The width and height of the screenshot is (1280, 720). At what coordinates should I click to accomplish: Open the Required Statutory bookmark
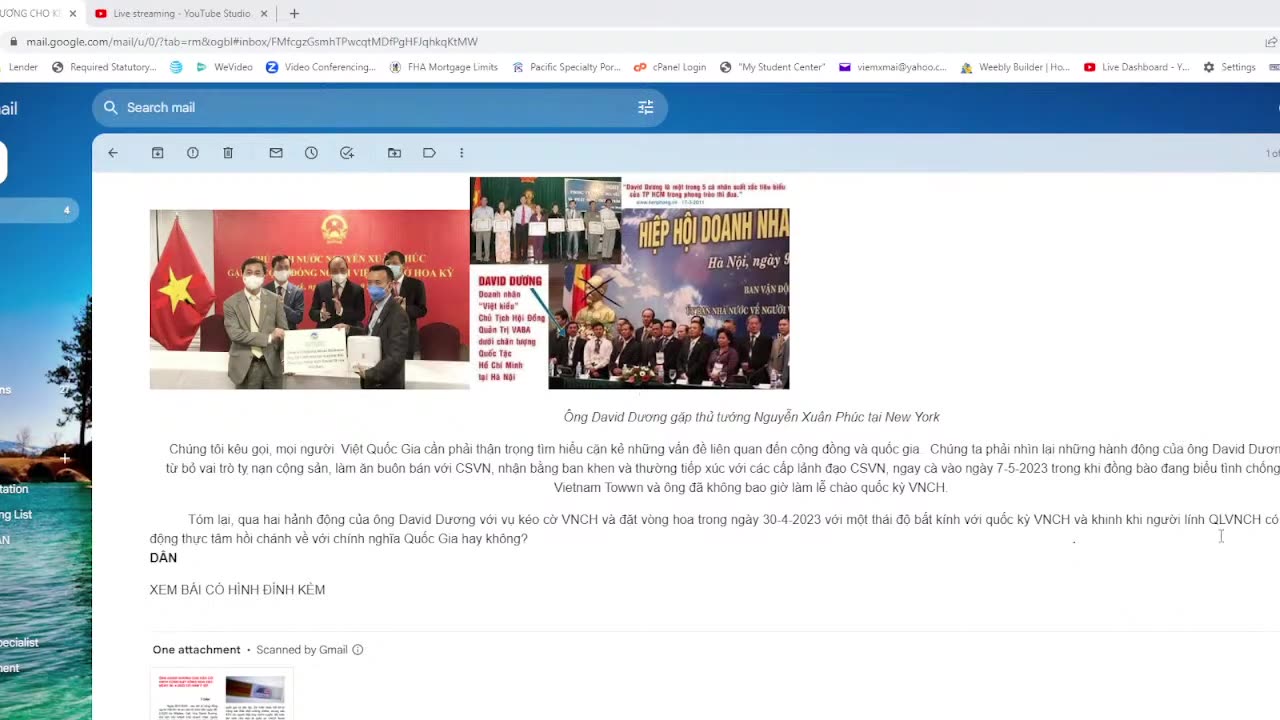[104, 67]
